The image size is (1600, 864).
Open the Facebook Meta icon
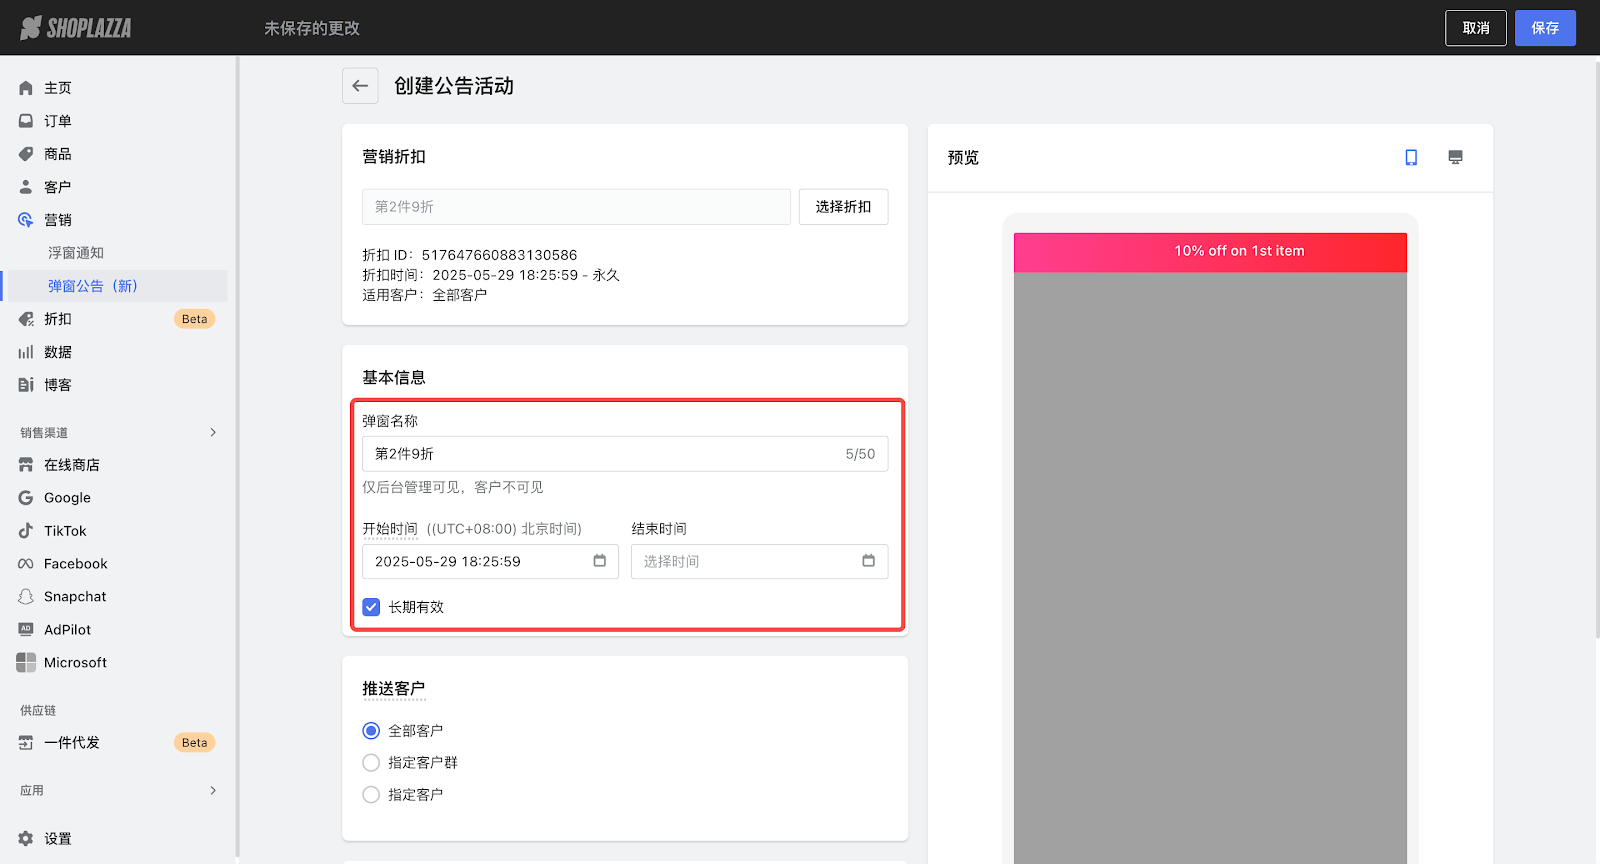click(26, 564)
